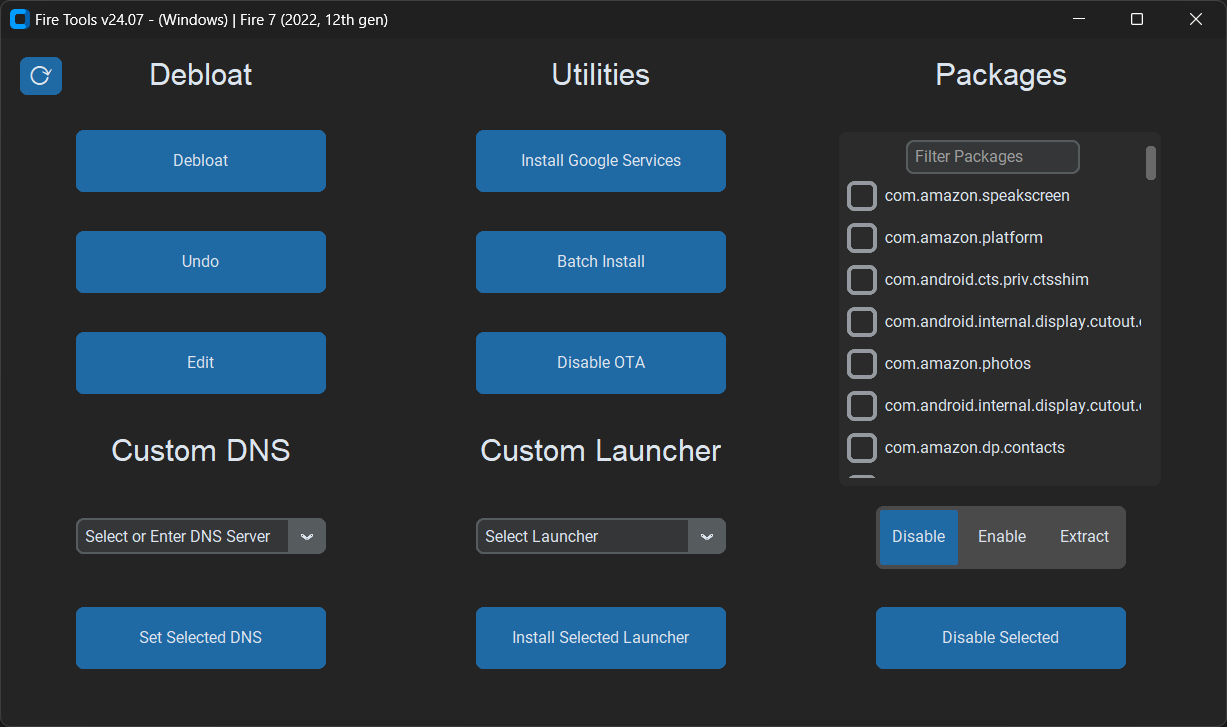1227x727 pixels.
Task: Click the Fire Tools app icon in title bar
Action: (19, 19)
